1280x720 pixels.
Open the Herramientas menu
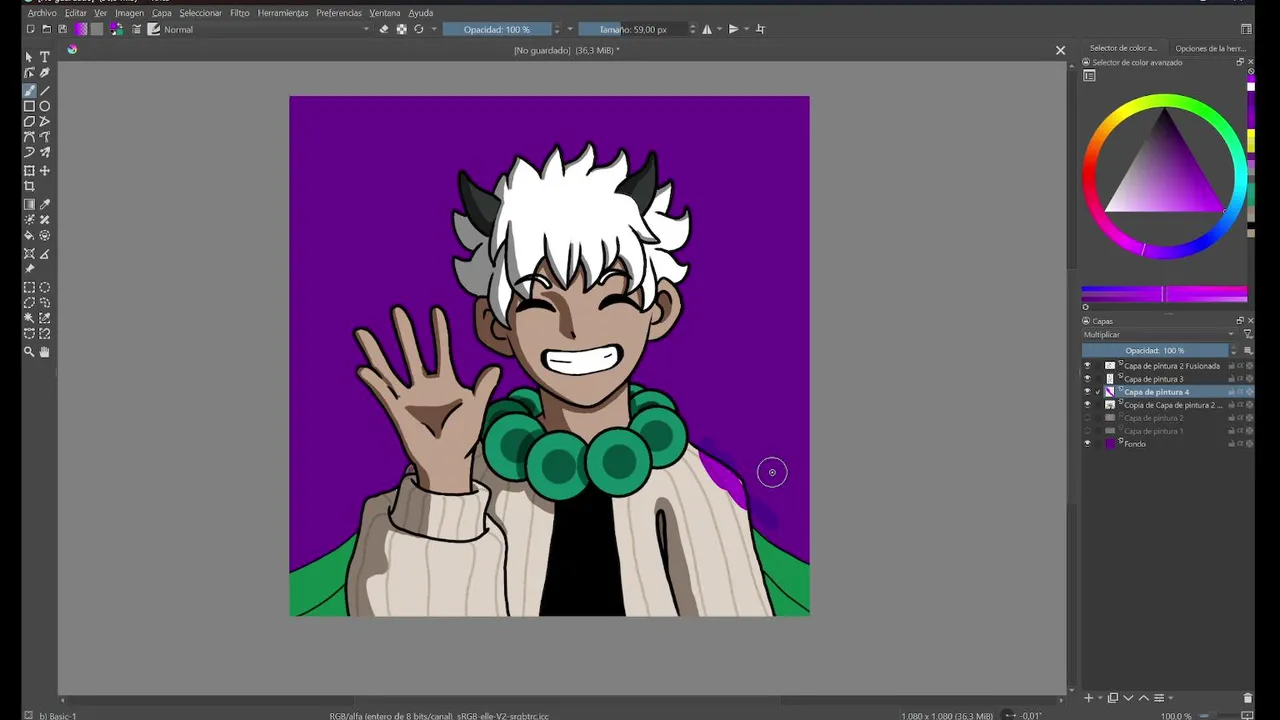pyautogui.click(x=283, y=13)
